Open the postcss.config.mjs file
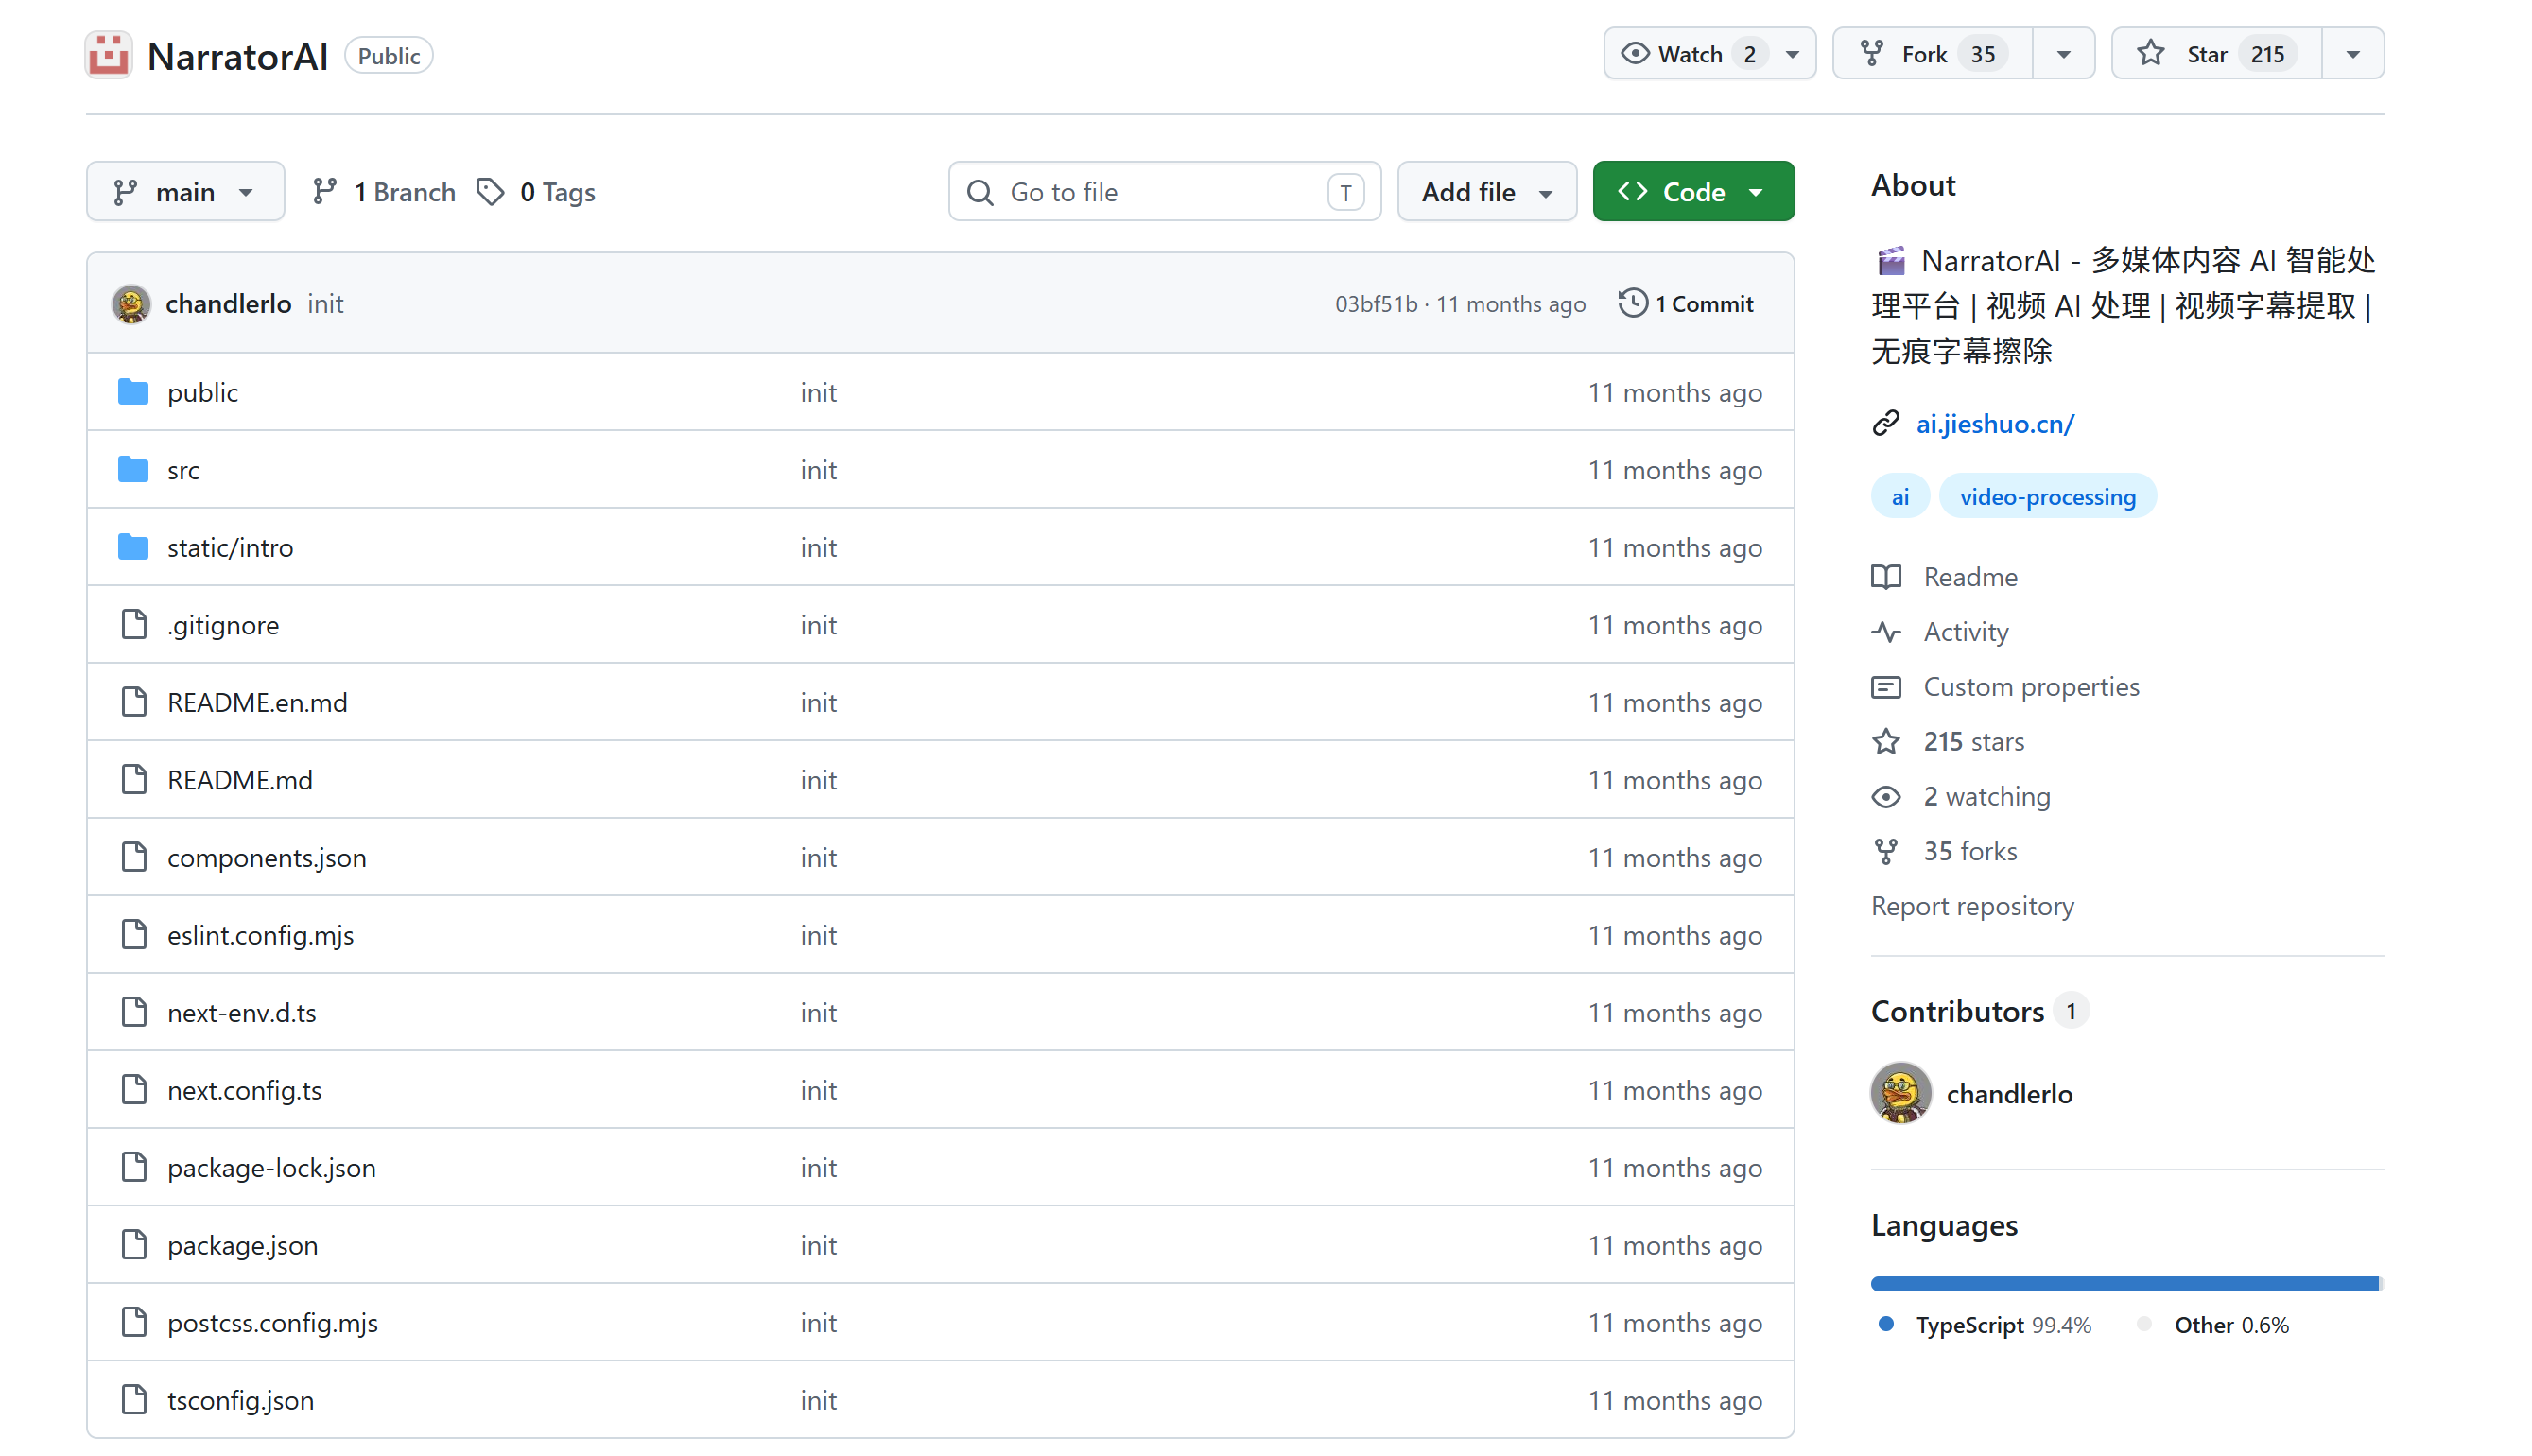 (272, 1322)
